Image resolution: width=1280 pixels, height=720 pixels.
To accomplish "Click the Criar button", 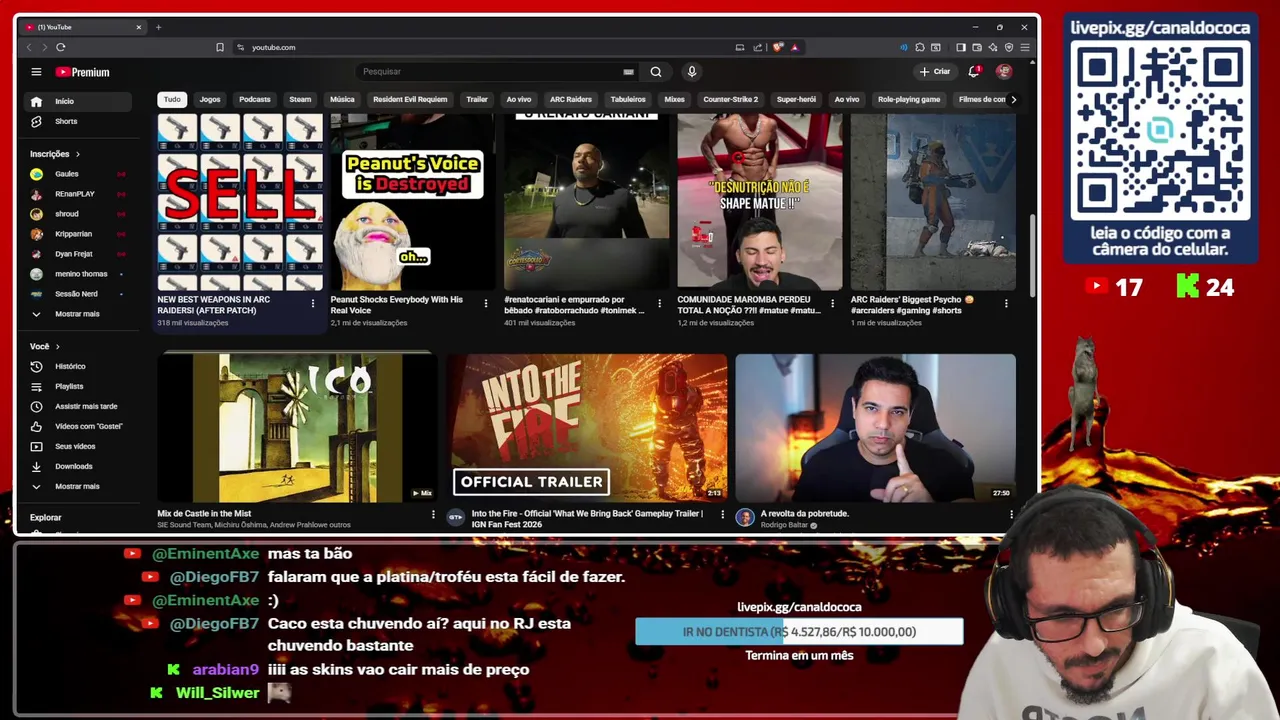I will pos(935,72).
